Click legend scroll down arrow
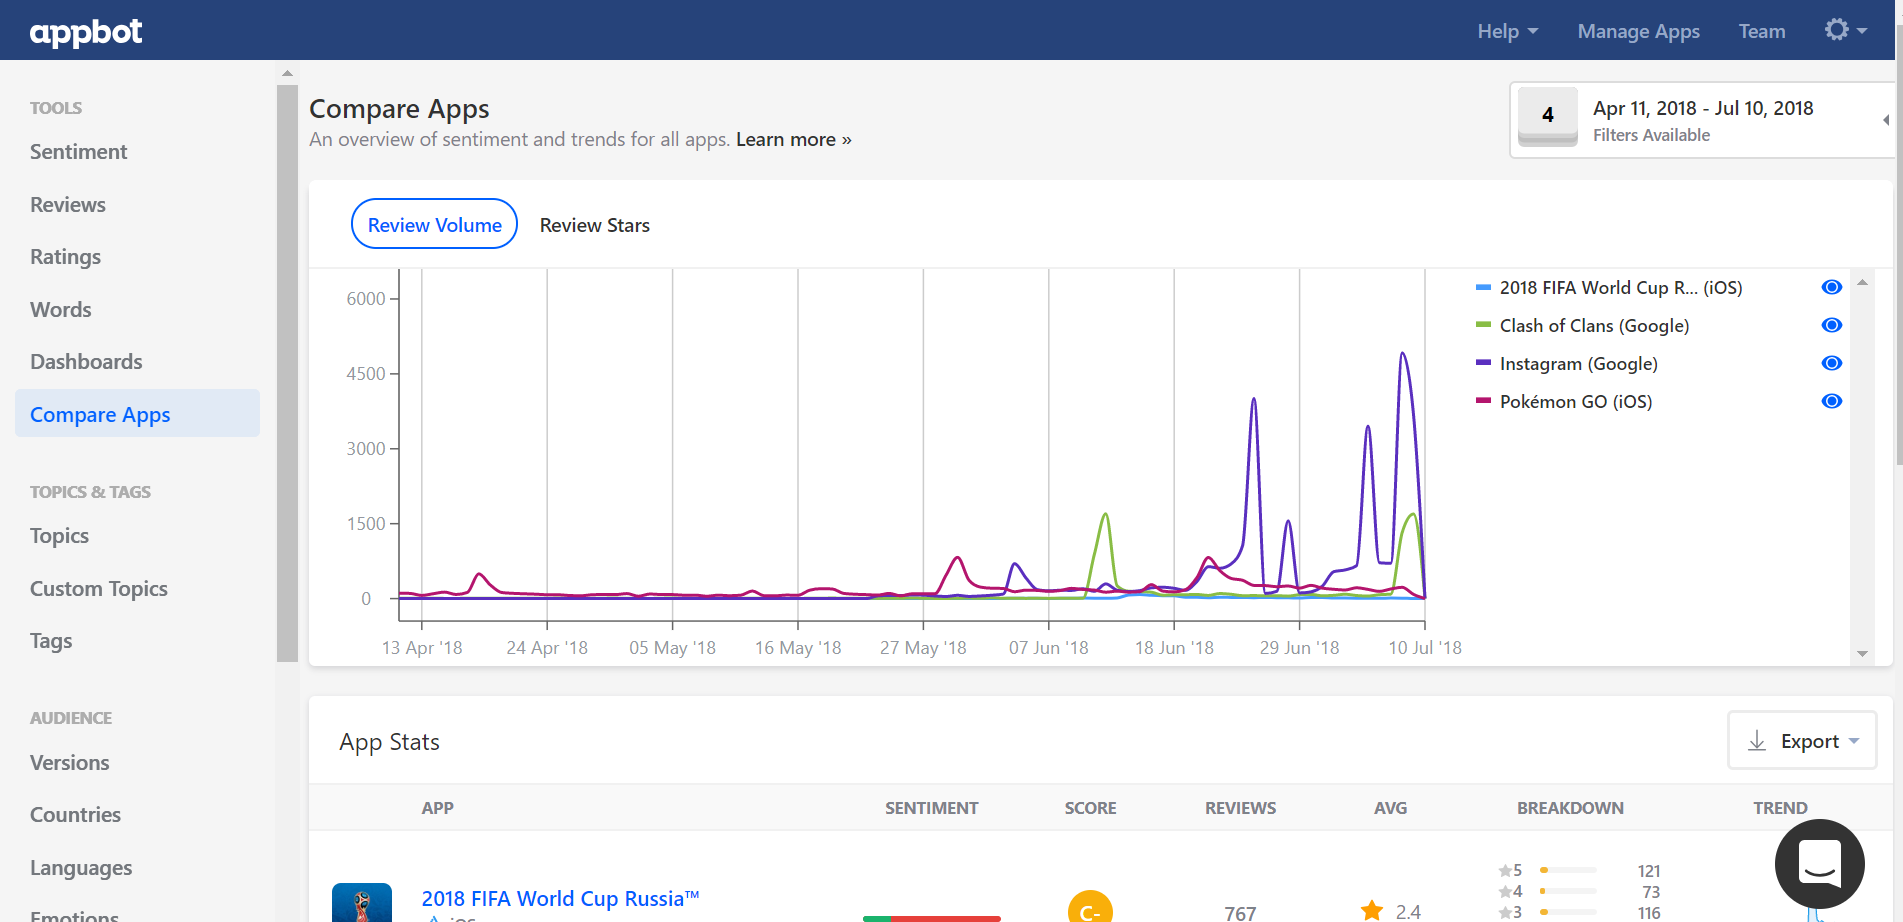The width and height of the screenshot is (1903, 922). click(1862, 653)
